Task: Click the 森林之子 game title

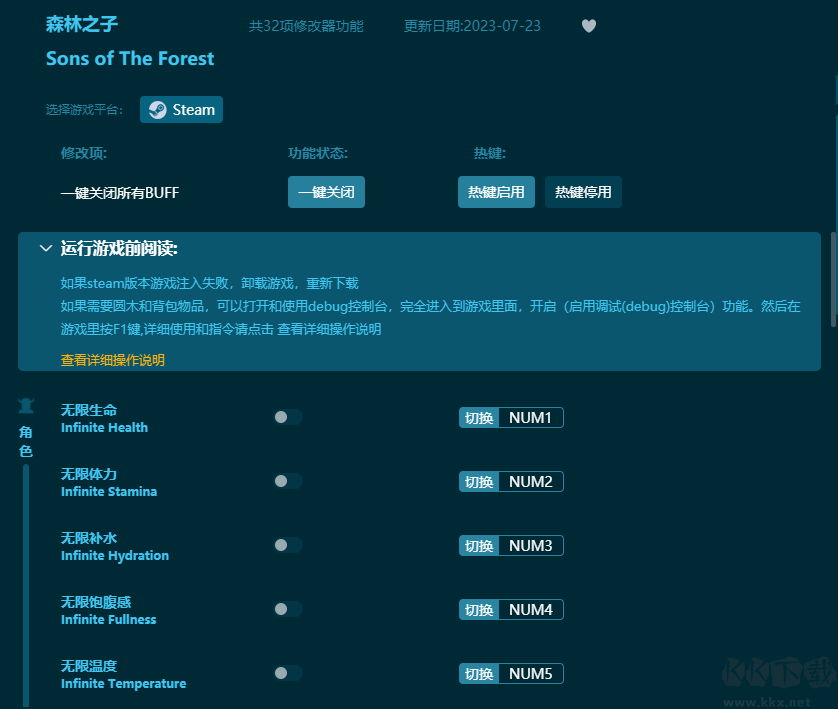Action: (x=81, y=24)
